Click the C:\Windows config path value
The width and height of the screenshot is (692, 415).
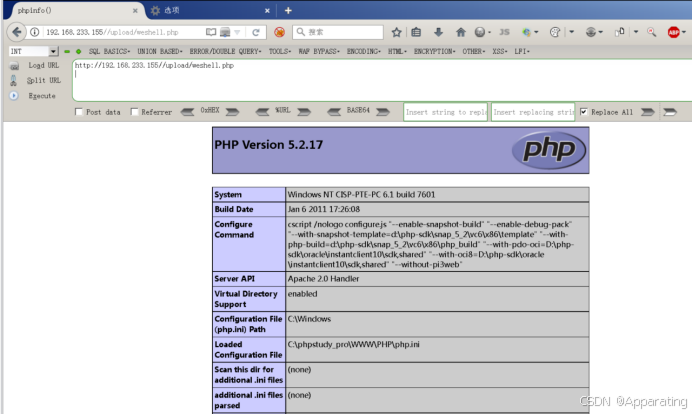[309, 319]
